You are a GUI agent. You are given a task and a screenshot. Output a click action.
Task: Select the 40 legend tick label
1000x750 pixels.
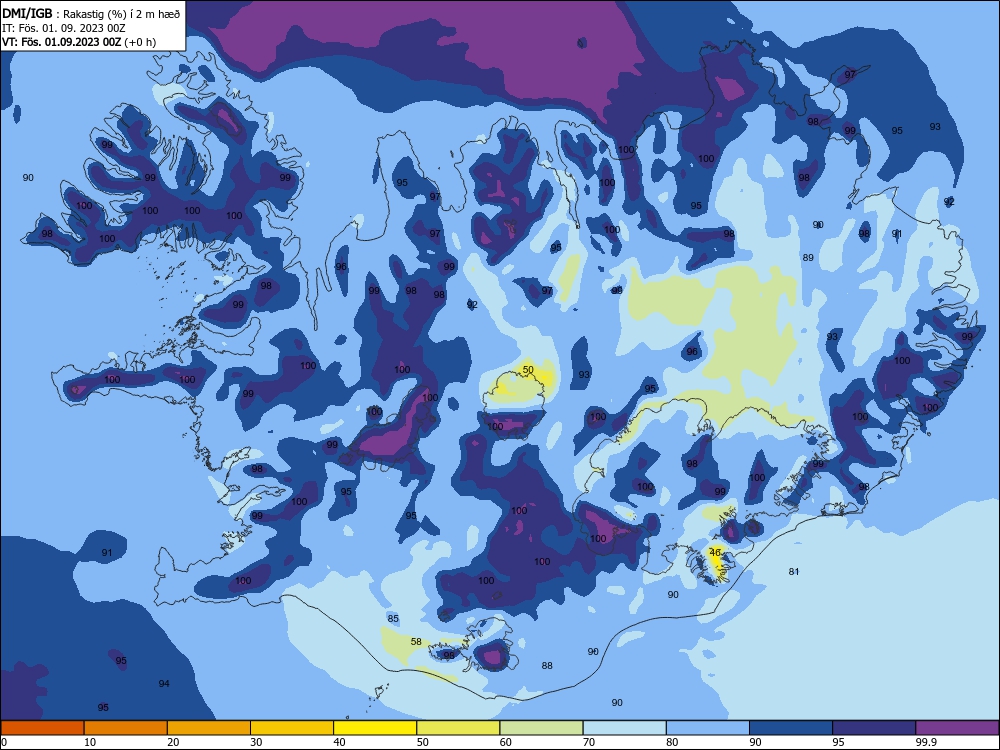(x=340, y=742)
